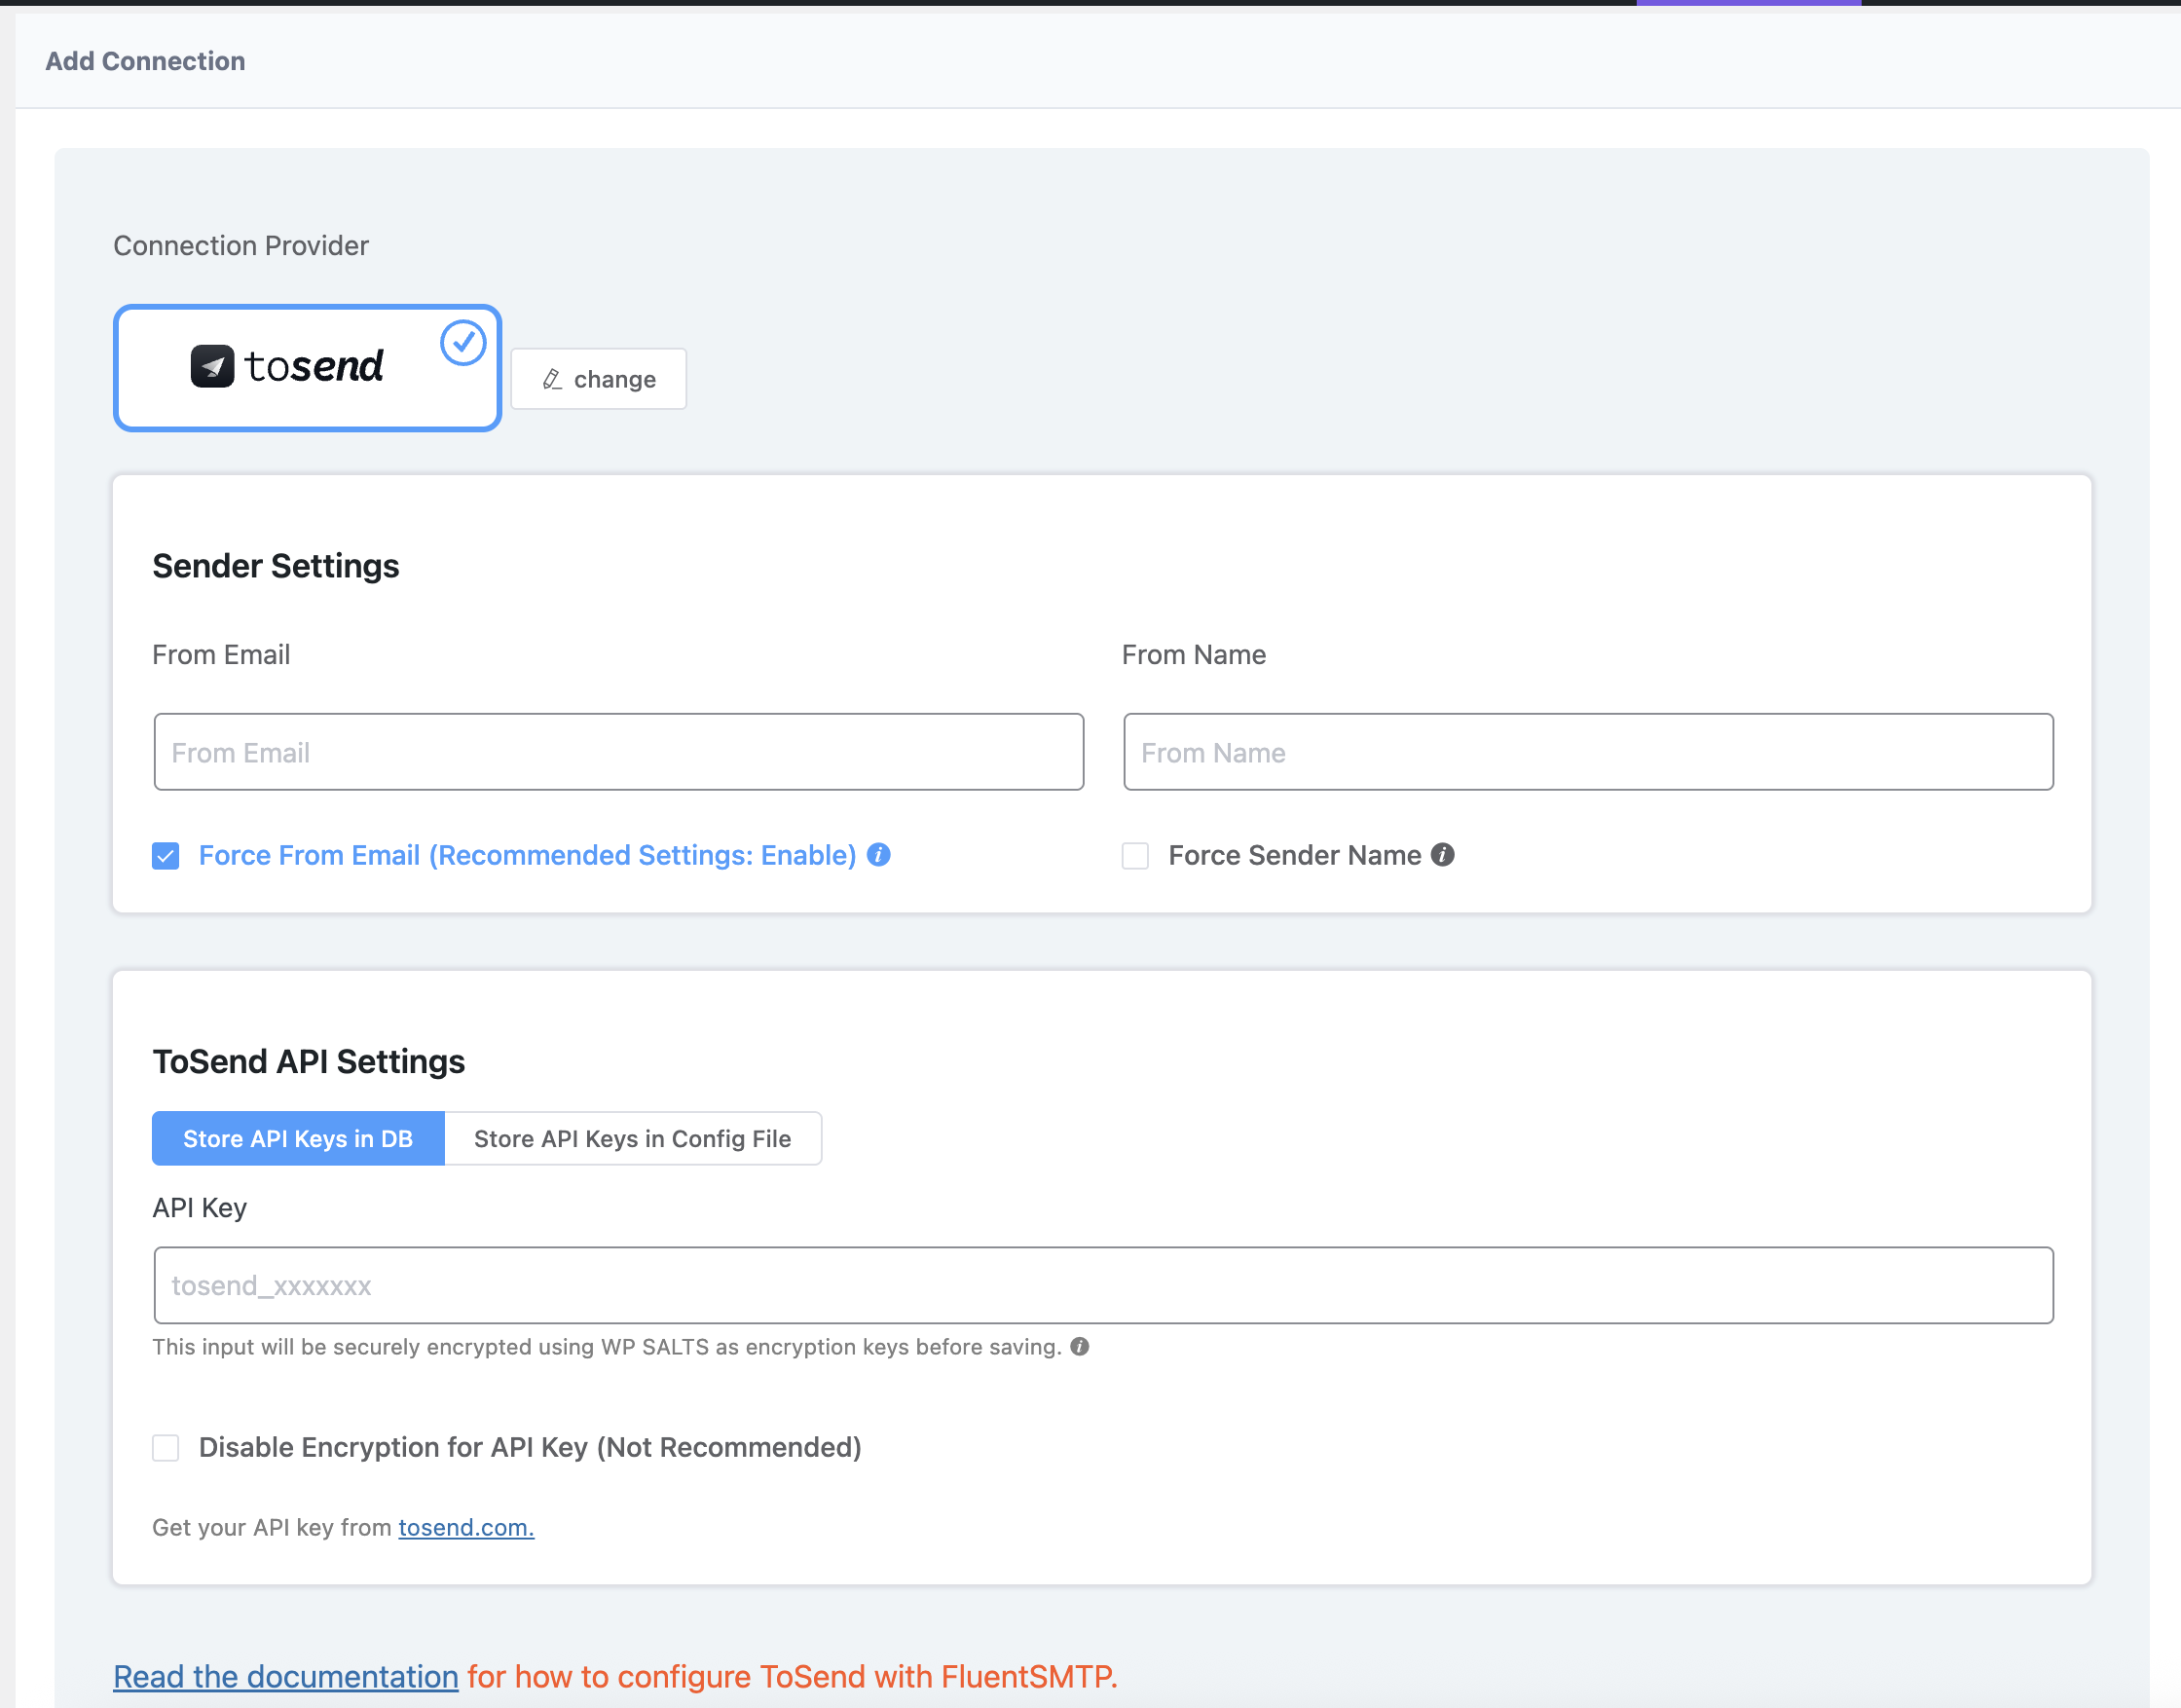Click the Add Connection header title

tap(145, 61)
